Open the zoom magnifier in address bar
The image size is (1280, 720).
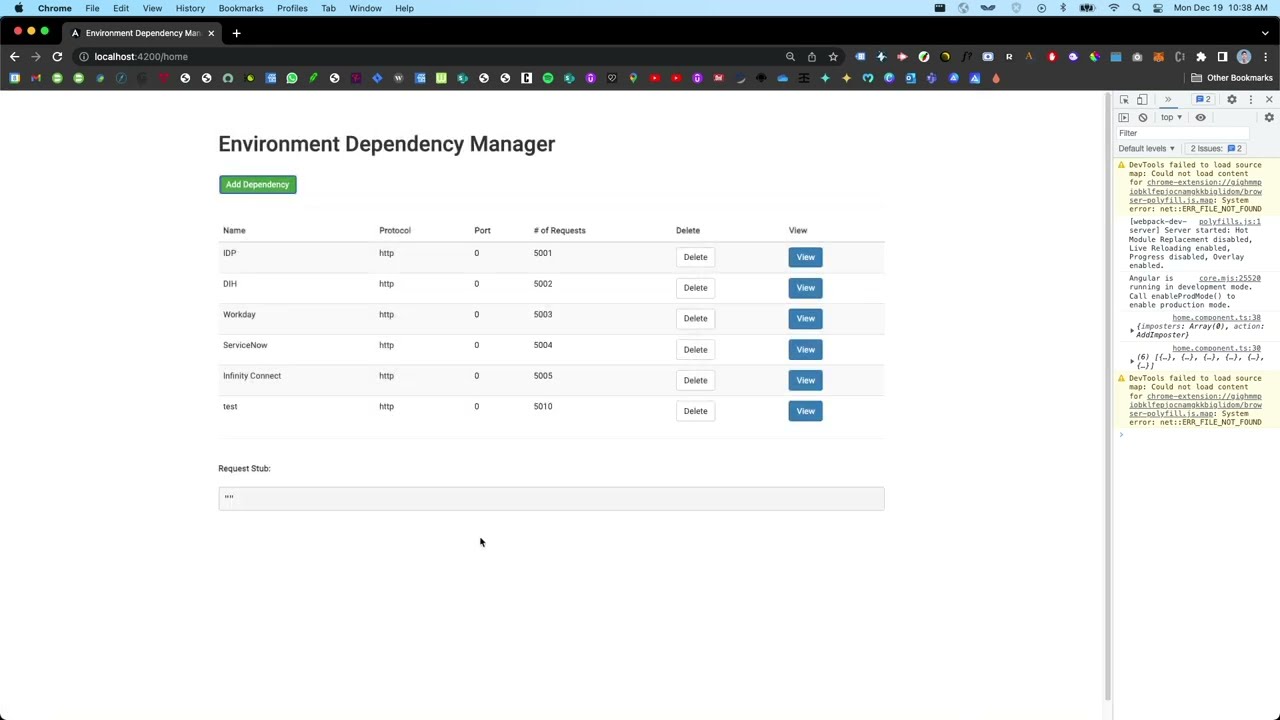click(x=790, y=57)
